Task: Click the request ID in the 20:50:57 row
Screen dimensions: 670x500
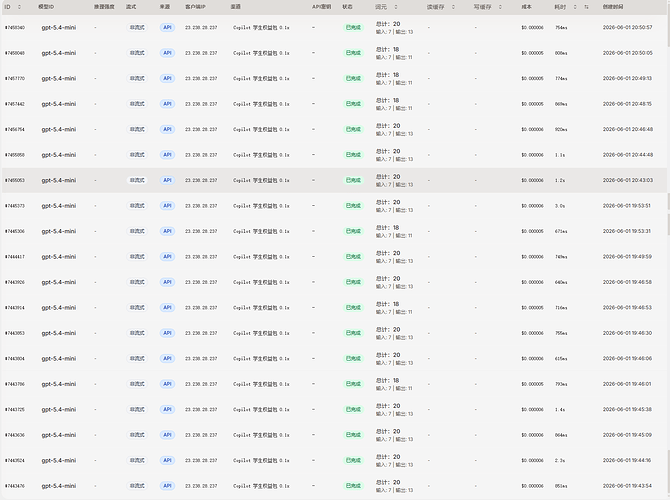Action: pos(15,27)
